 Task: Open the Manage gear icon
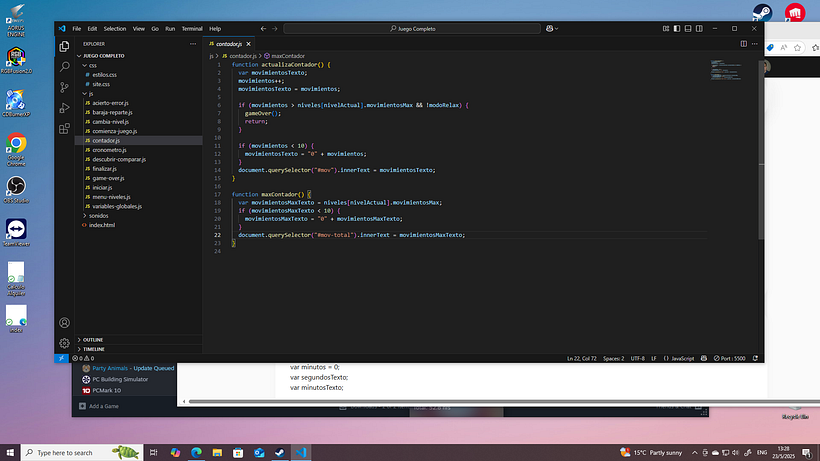pyautogui.click(x=64, y=343)
